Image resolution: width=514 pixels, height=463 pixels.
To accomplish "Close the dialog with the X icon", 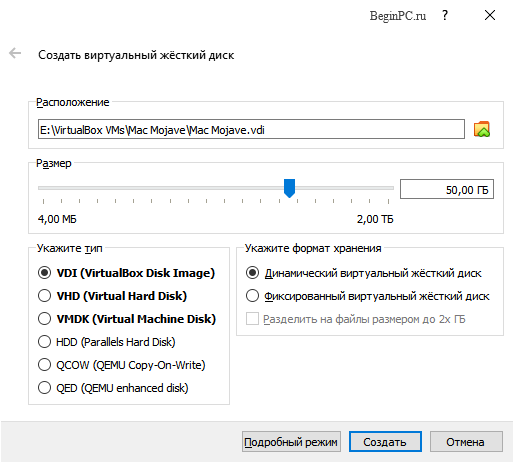I will (490, 15).
